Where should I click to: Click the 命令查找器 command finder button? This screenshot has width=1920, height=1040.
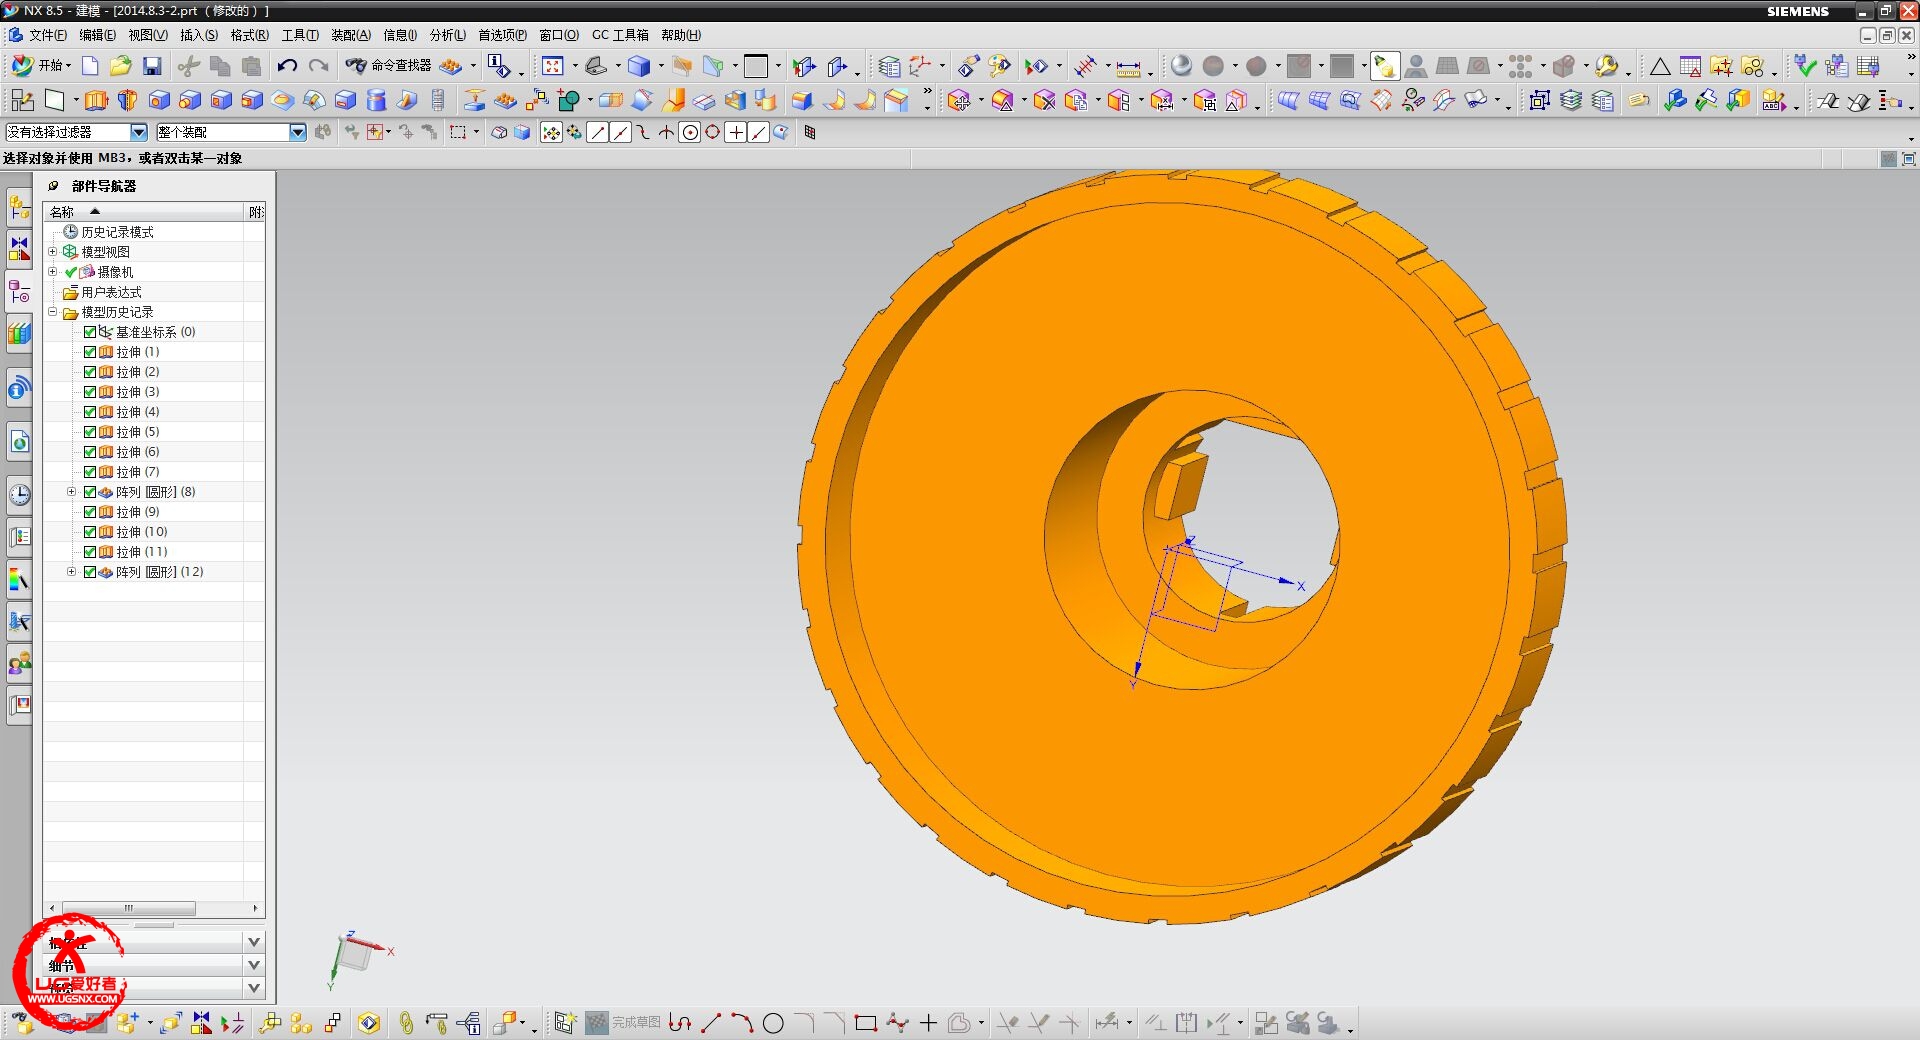389,66
